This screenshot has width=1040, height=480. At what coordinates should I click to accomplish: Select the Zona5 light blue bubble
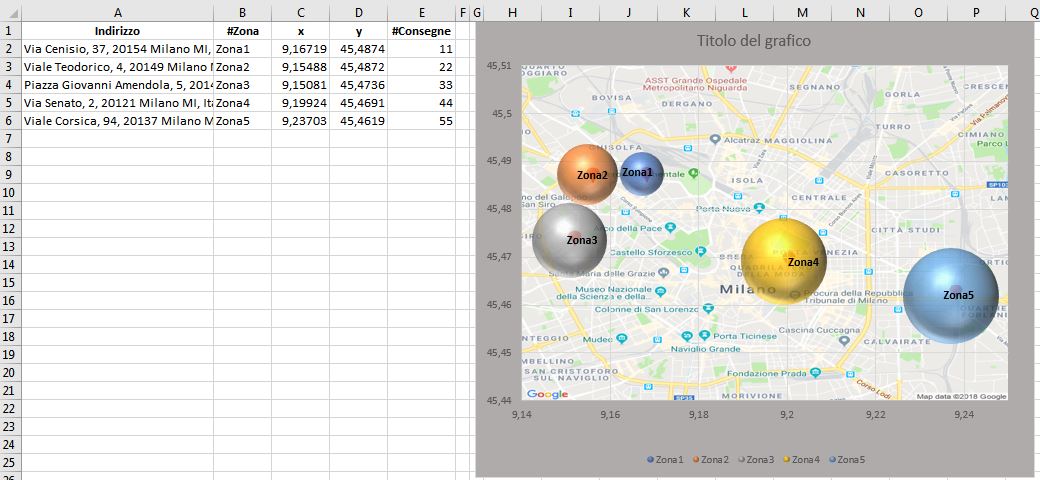pyautogui.click(x=951, y=296)
